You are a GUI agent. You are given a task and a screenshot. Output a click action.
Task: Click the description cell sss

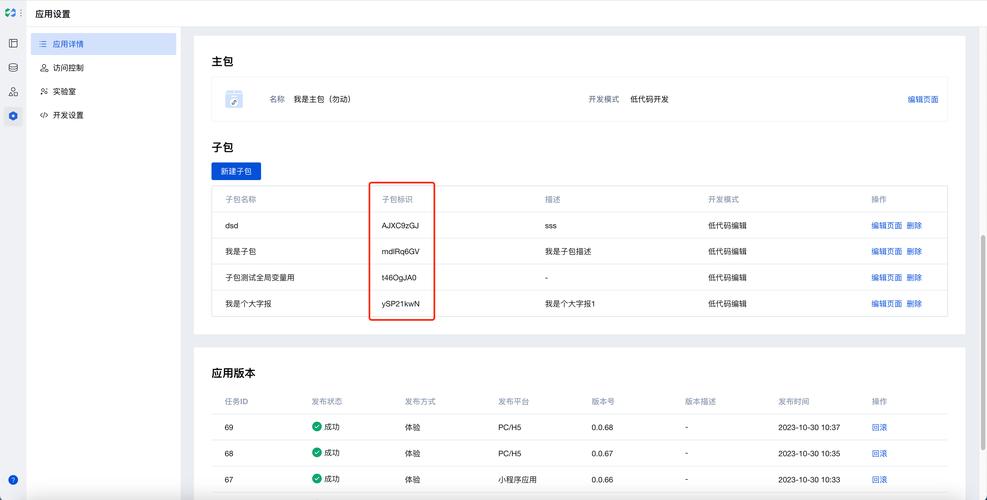coord(551,225)
